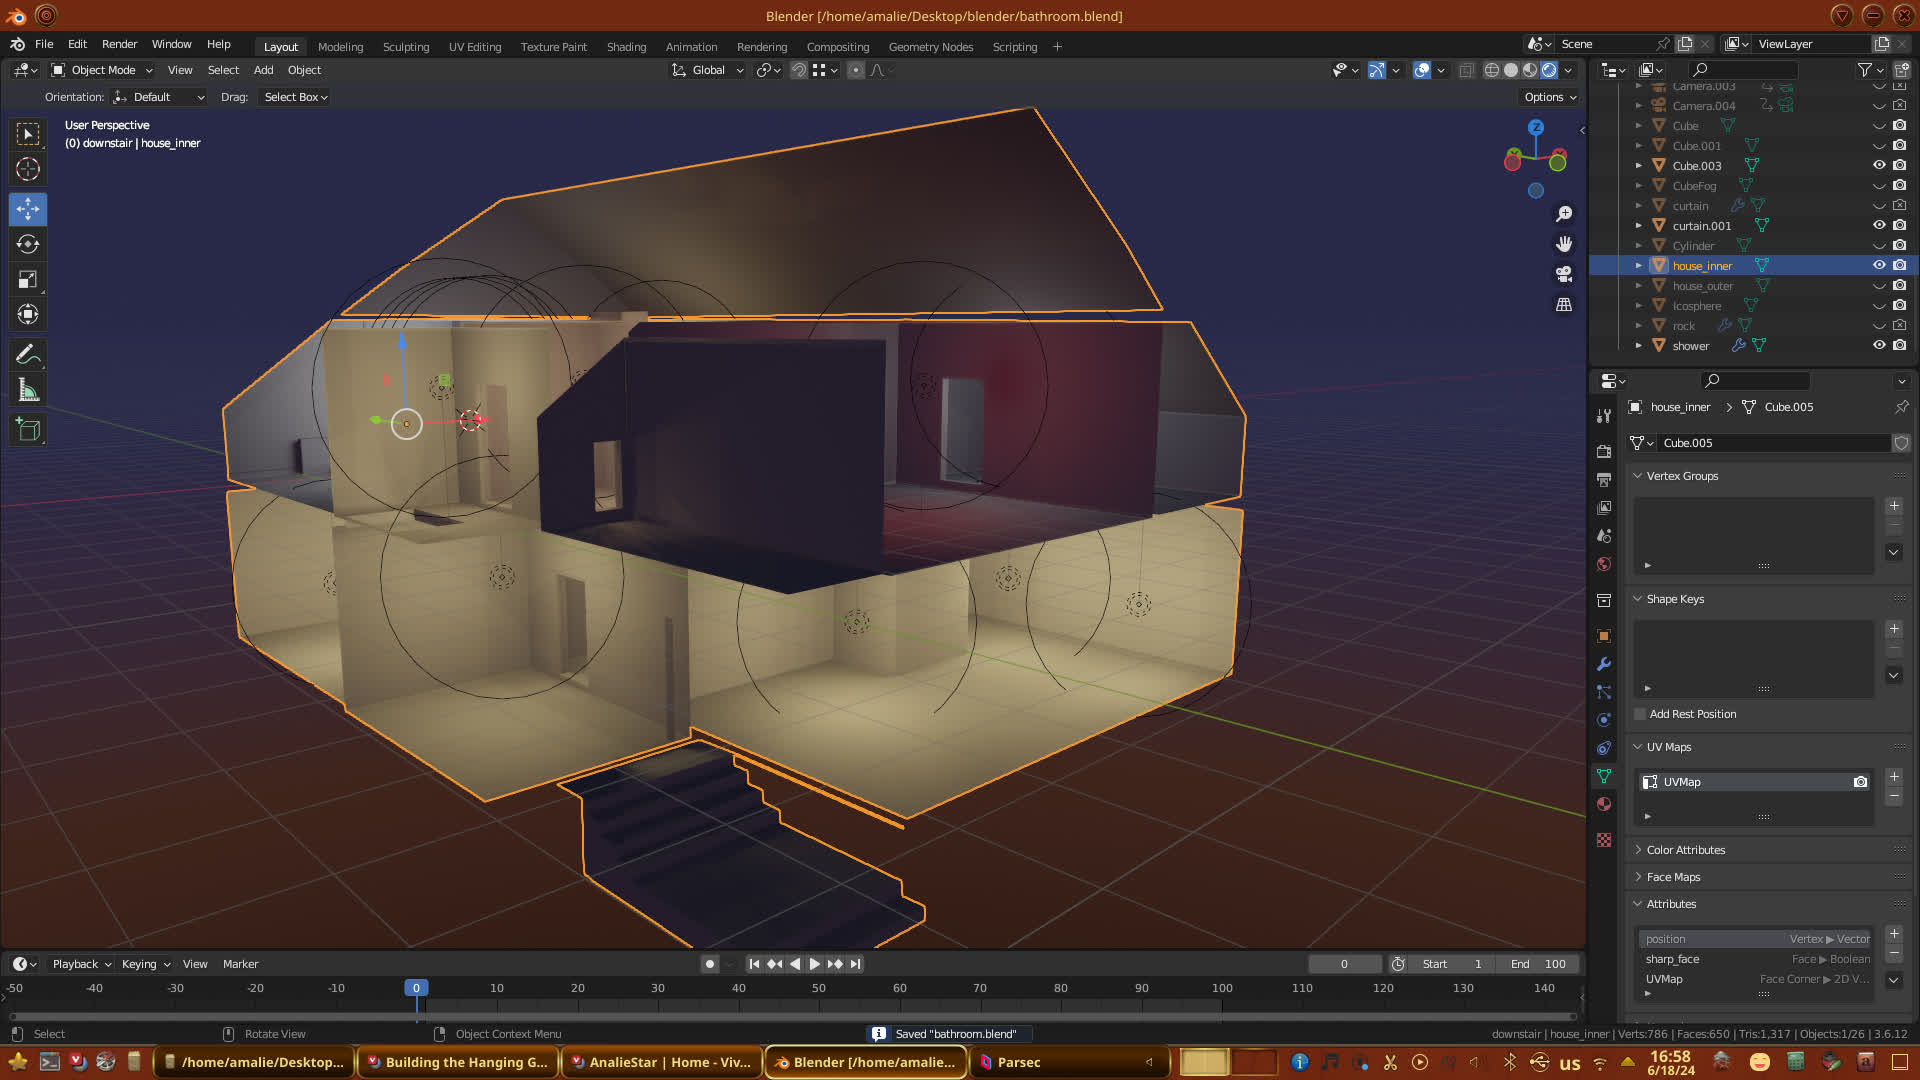
Task: Toggle shower visibility eye icon
Action: (x=1879, y=345)
